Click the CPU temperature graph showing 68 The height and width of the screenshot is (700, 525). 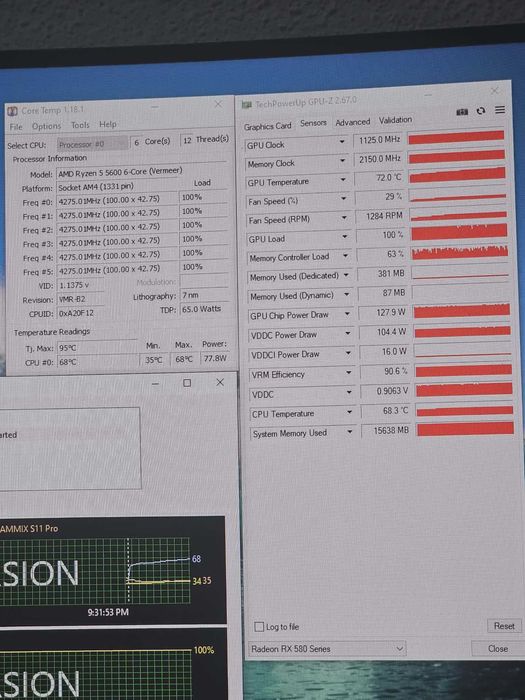[x=95, y=571]
